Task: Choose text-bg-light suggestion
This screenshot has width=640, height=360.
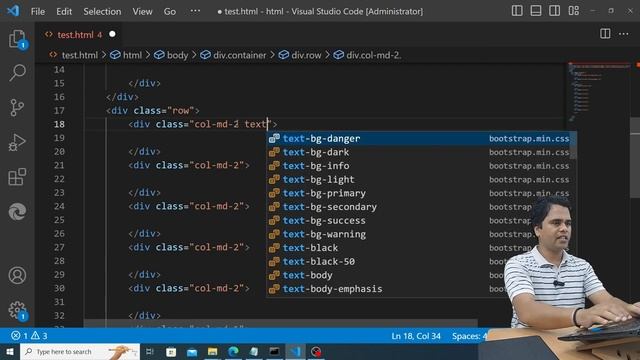Action: coord(419,180)
